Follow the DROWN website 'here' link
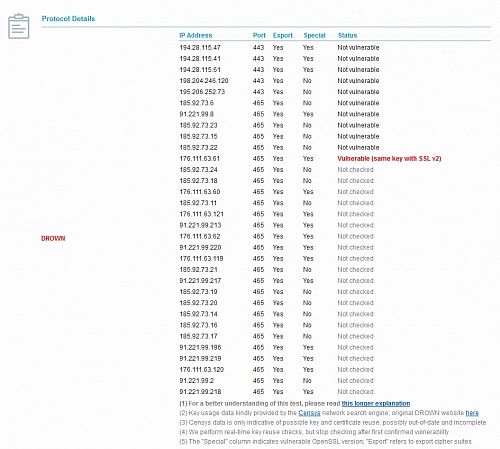The height and width of the screenshot is (449, 500). tap(472, 413)
